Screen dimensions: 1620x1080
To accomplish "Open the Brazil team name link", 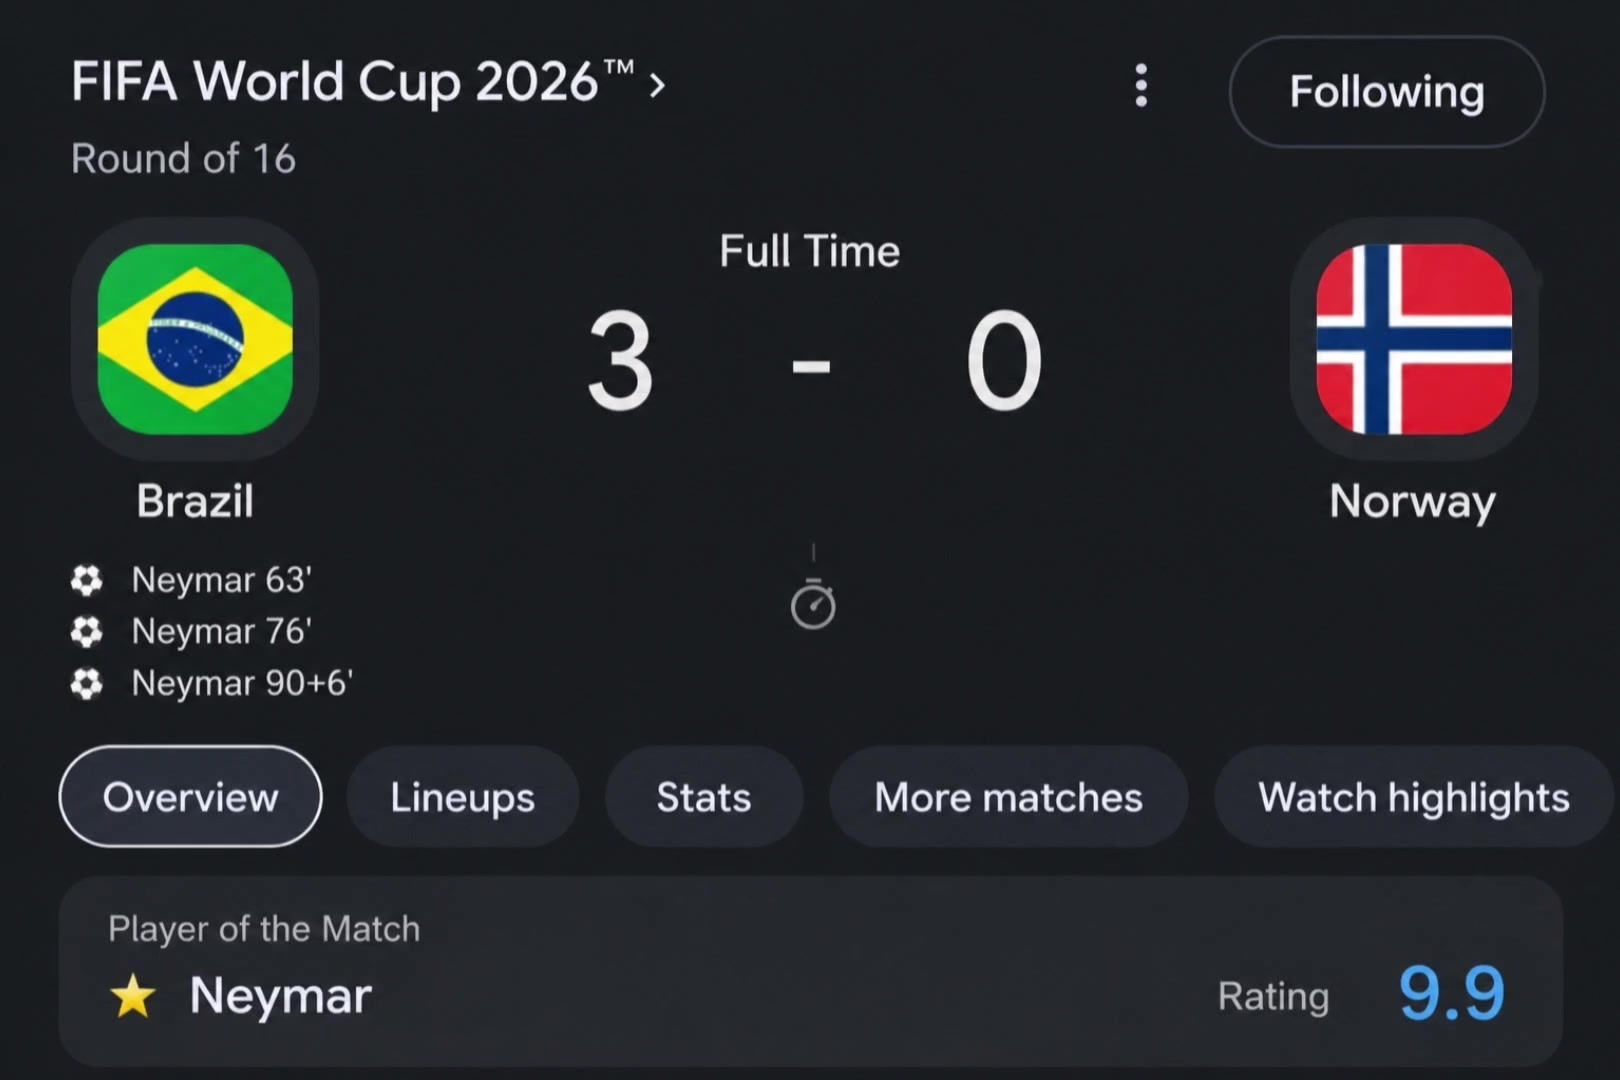I will (195, 501).
